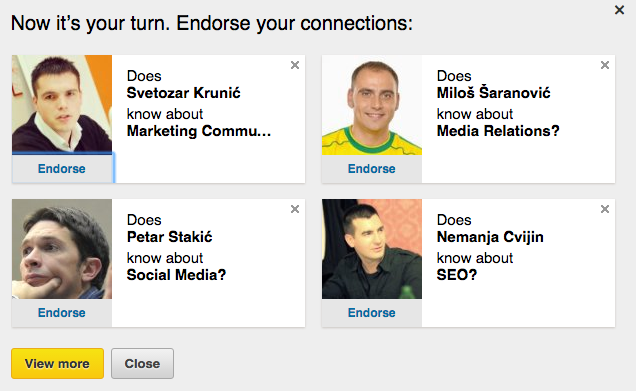Click the yellow View more button
The width and height of the screenshot is (636, 391).
point(58,363)
